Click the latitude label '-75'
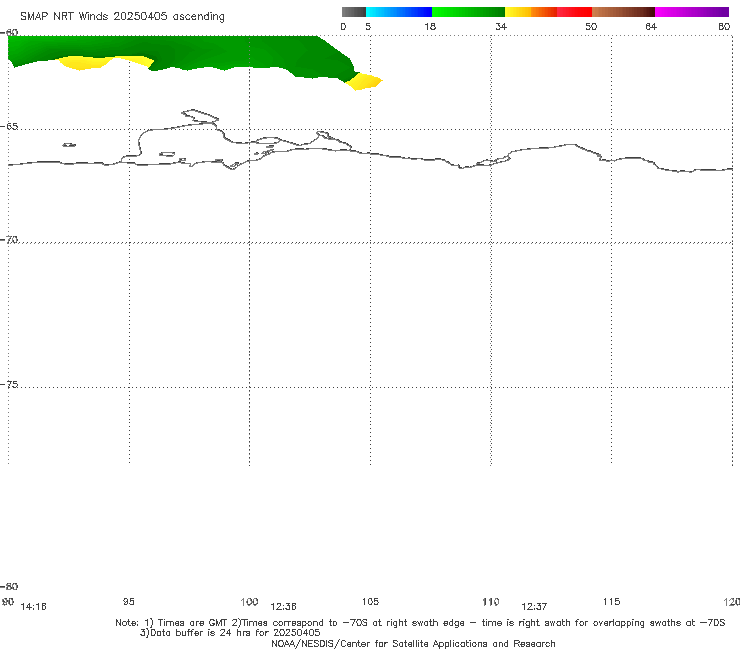Viewport: 740px width, 650px height. coord(9,384)
